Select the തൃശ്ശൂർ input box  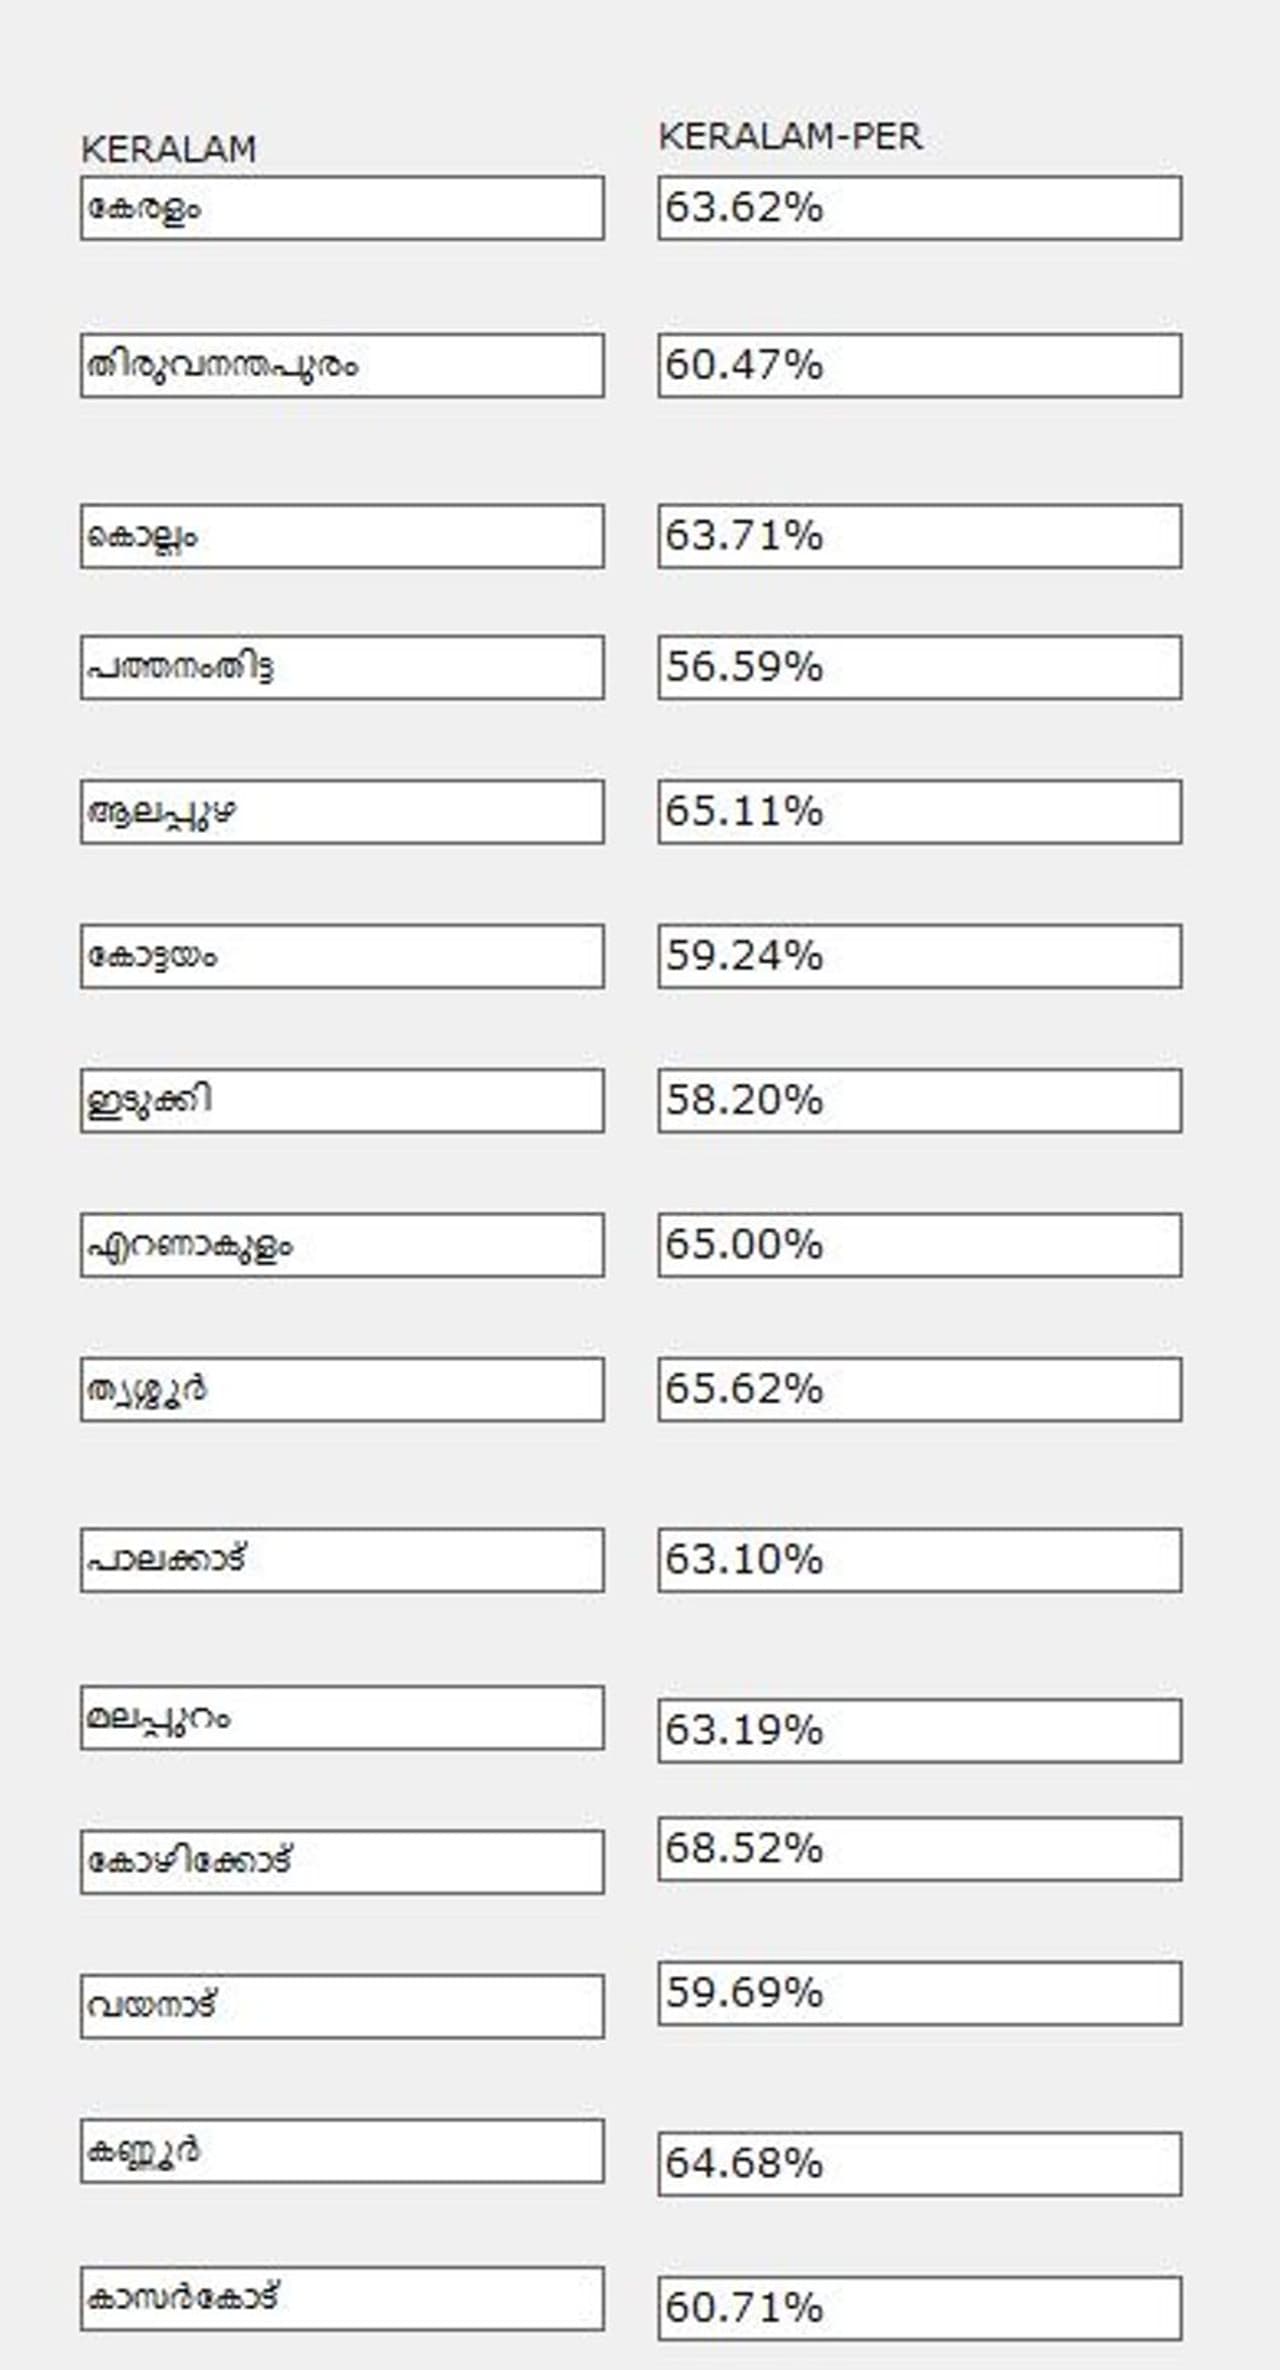coord(342,1389)
